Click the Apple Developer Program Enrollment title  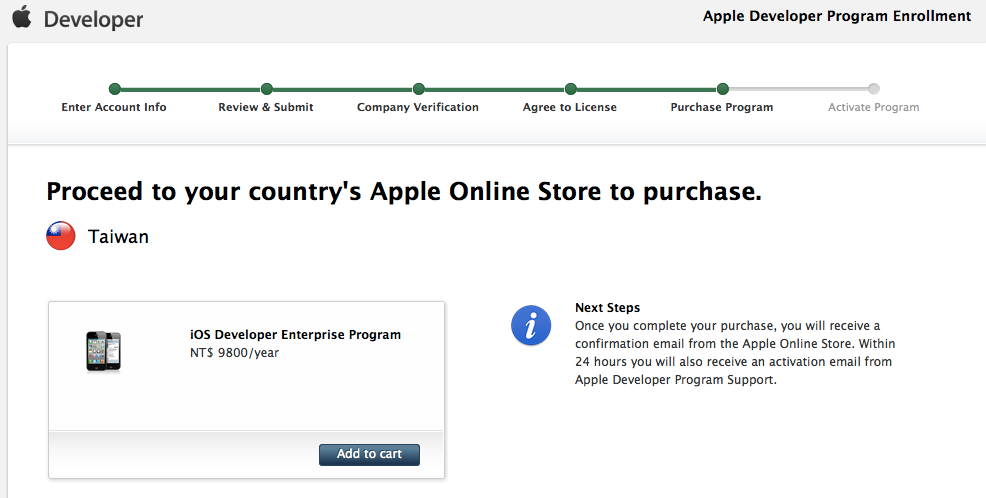point(837,16)
